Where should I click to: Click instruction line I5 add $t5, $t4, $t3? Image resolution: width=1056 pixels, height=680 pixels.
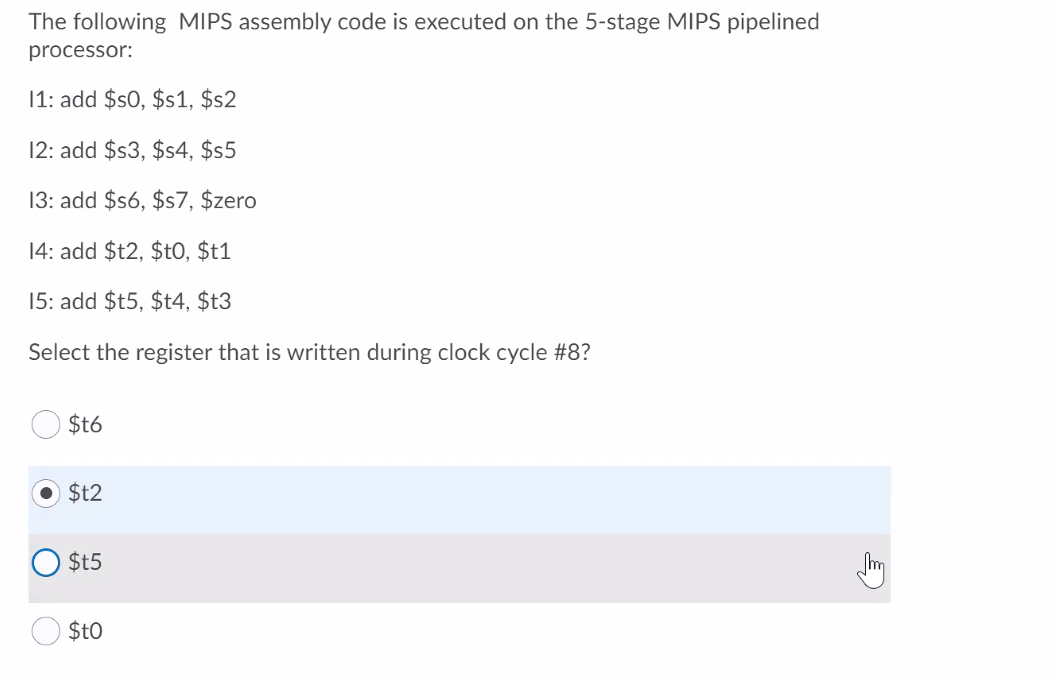[x=130, y=301]
